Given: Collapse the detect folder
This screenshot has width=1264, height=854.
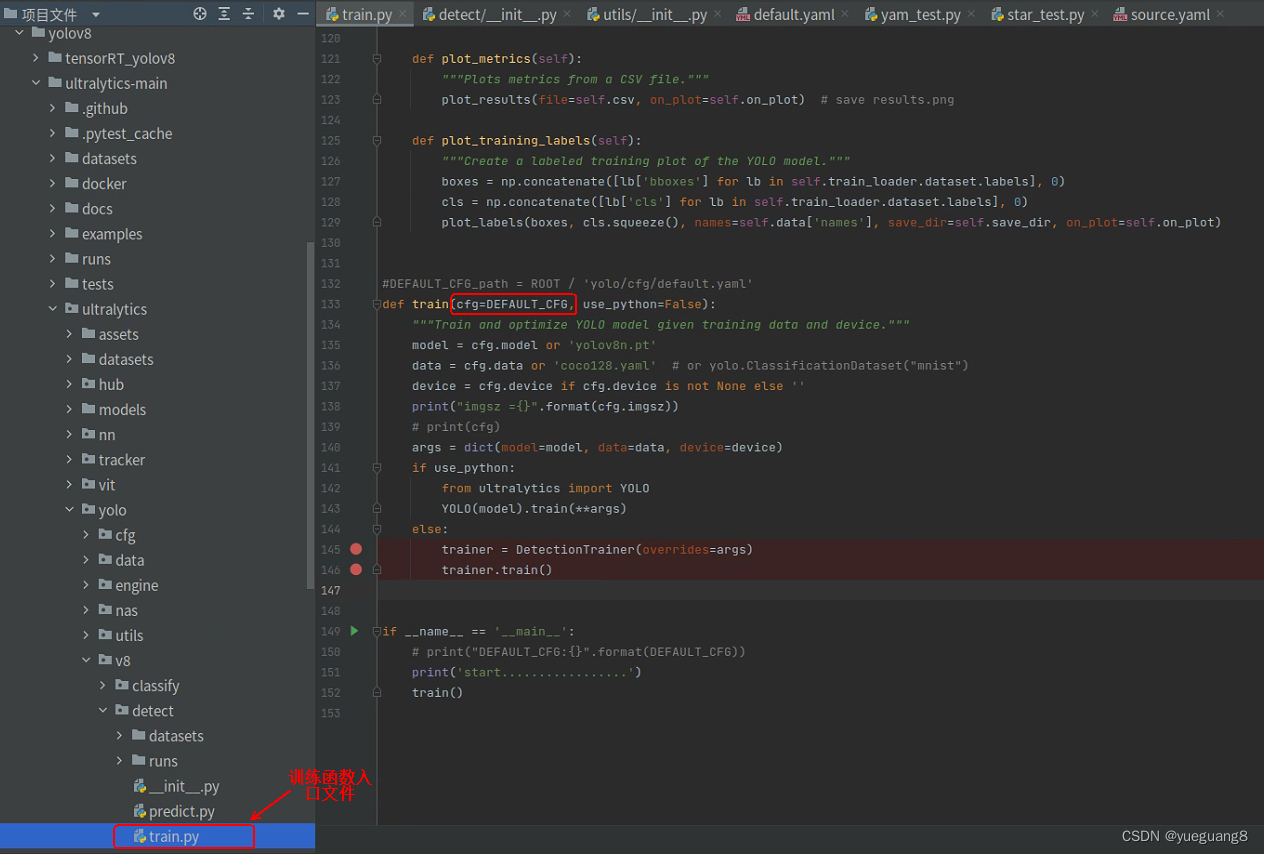Looking at the screenshot, I should point(103,711).
